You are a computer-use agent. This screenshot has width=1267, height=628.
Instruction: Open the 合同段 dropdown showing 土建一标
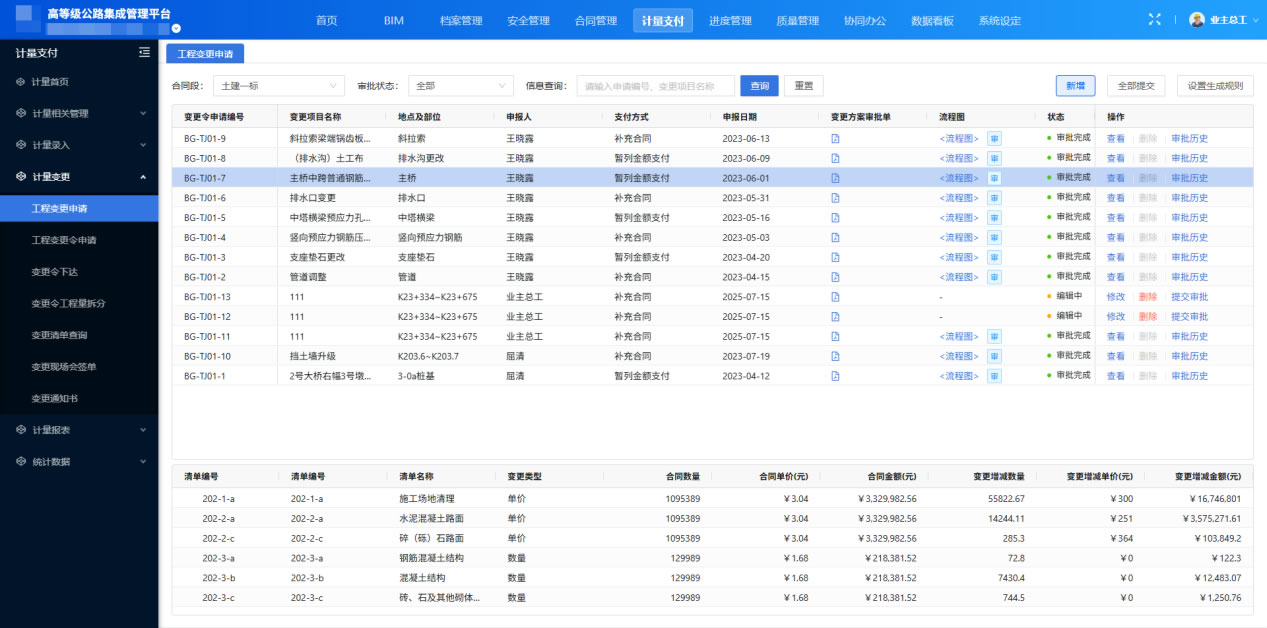(280, 86)
